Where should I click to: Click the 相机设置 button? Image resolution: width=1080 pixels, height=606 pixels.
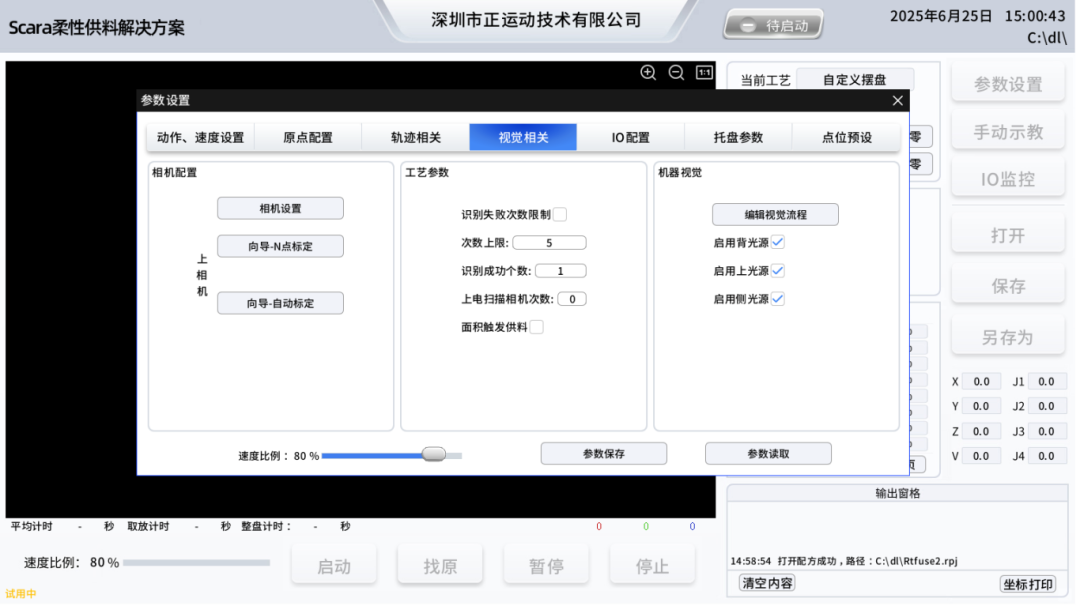click(x=280, y=208)
